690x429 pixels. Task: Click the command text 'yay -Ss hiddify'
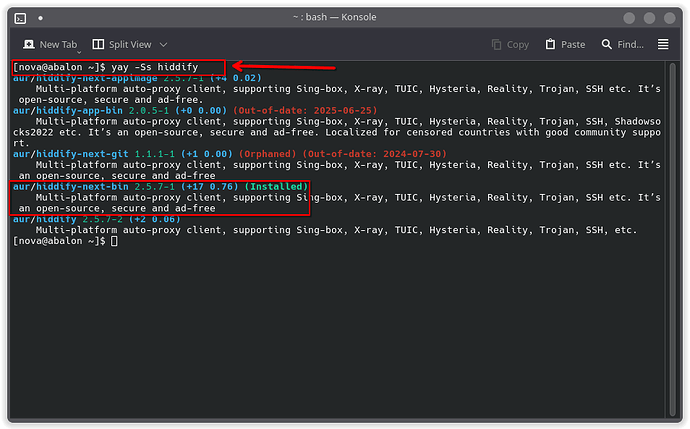point(154,67)
